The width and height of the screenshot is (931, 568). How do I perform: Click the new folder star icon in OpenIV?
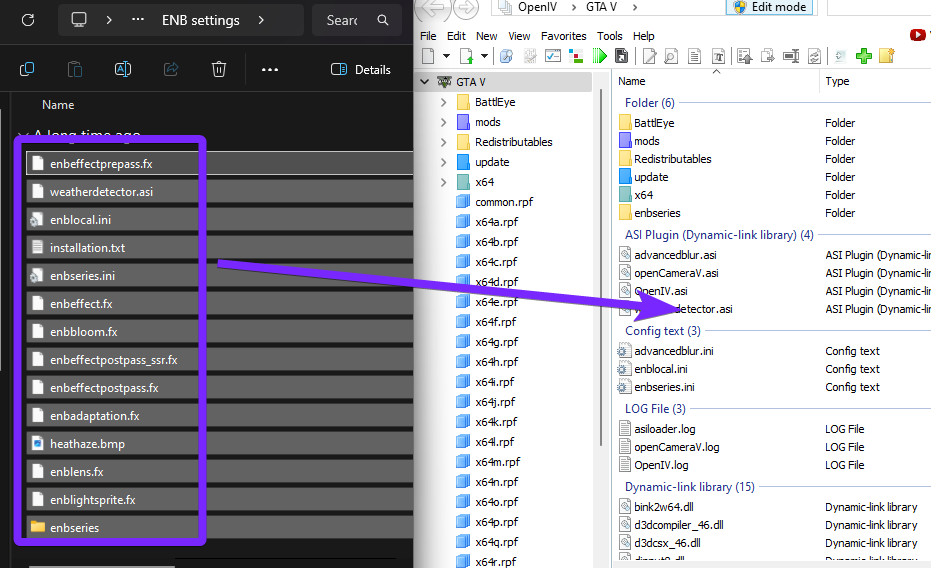coord(886,56)
